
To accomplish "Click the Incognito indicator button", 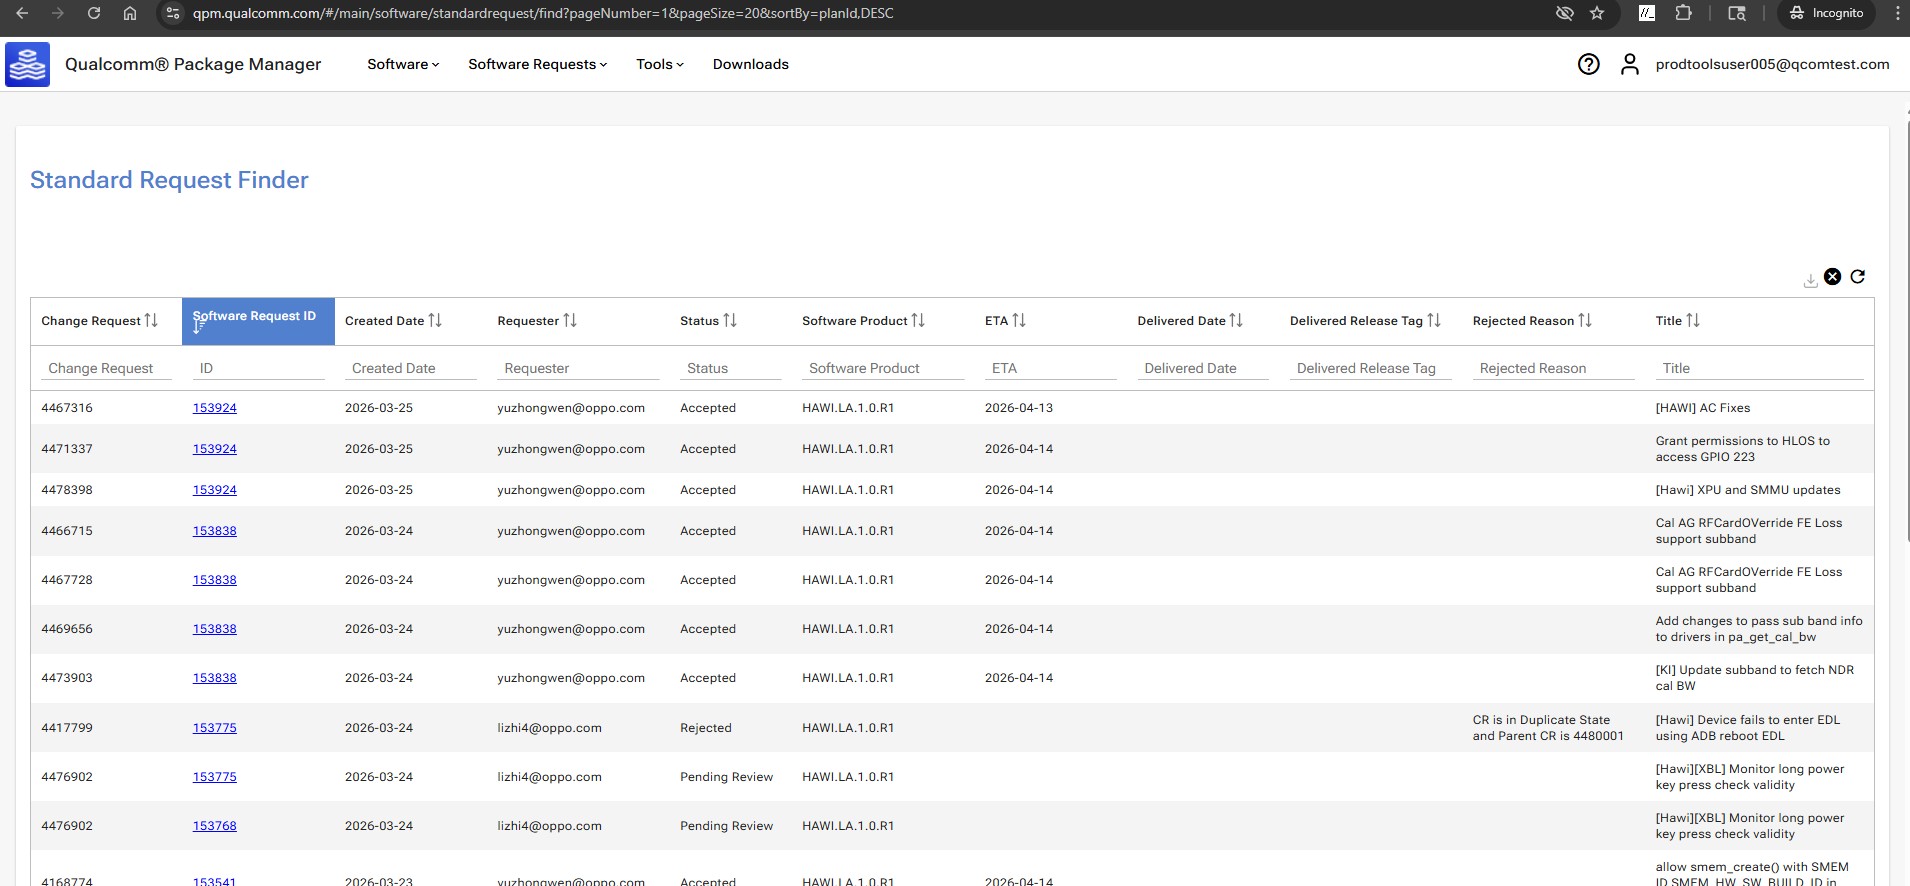I will pos(1826,13).
